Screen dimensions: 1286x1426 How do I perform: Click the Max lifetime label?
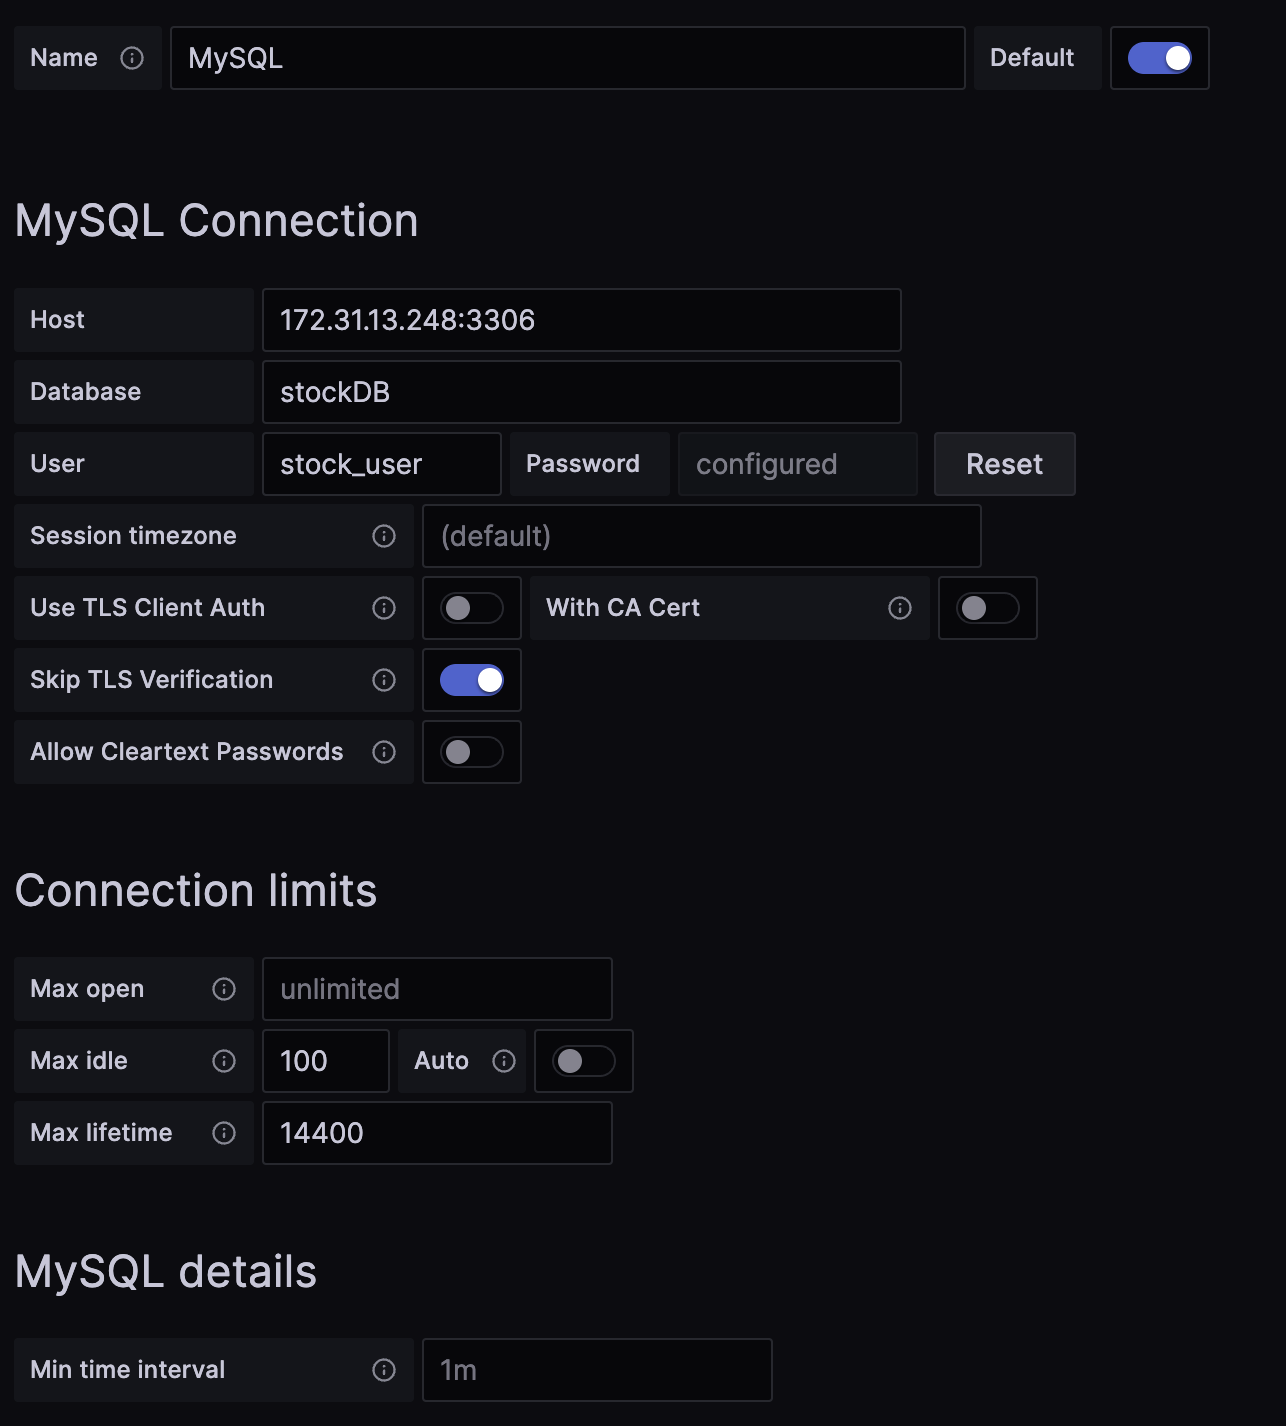click(102, 1133)
